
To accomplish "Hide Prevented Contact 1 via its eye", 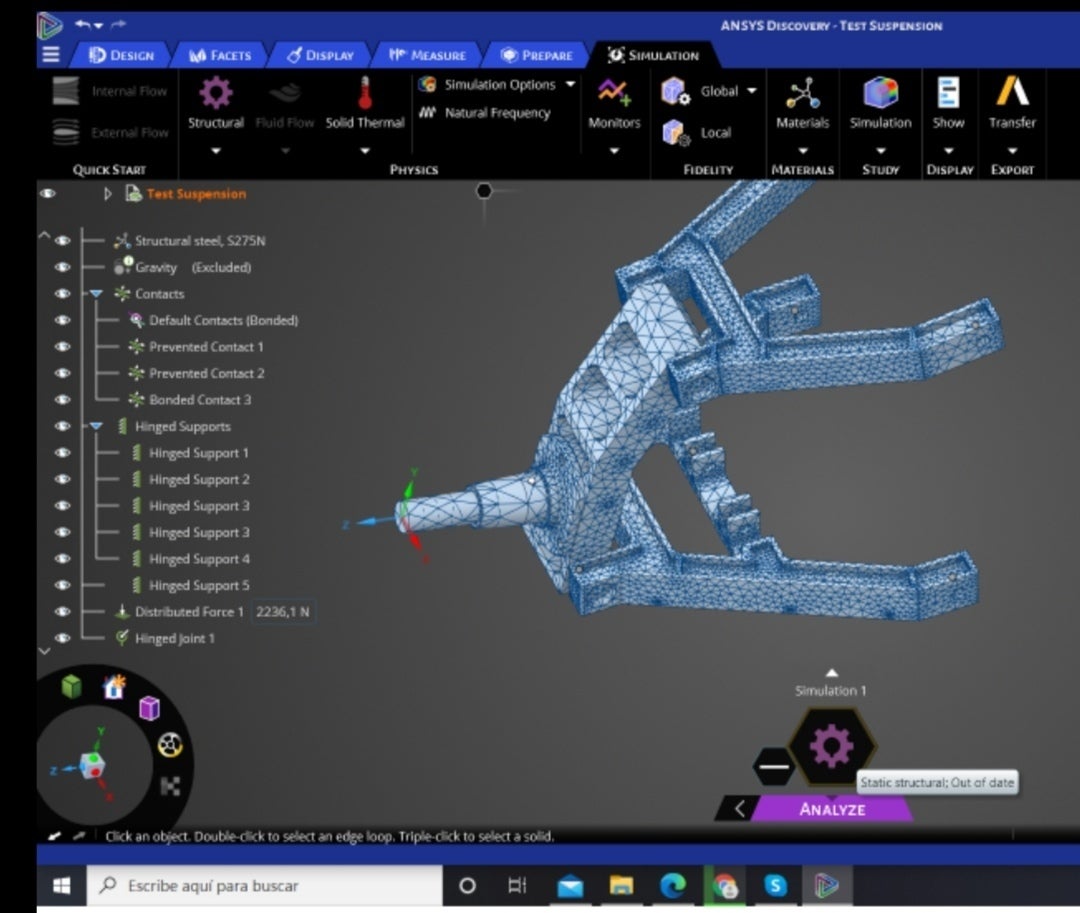I will 63,346.
